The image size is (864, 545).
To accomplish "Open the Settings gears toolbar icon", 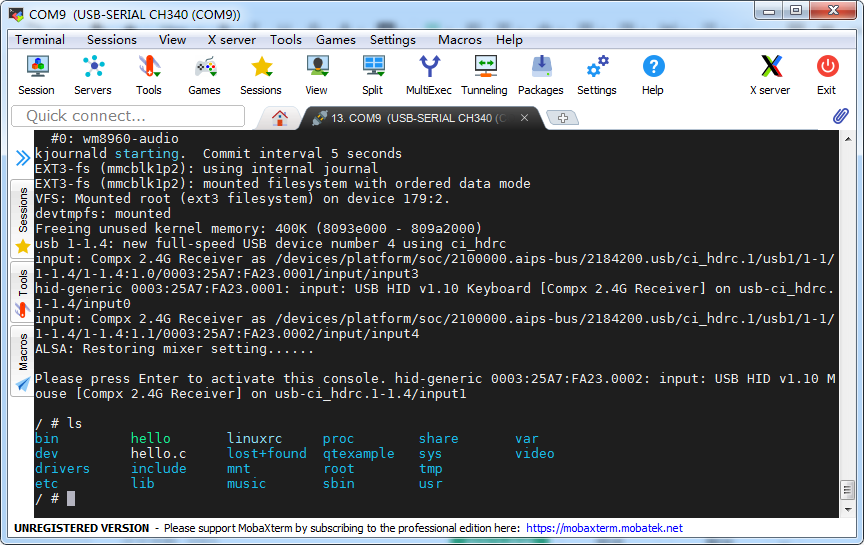I will pyautogui.click(x=597, y=75).
